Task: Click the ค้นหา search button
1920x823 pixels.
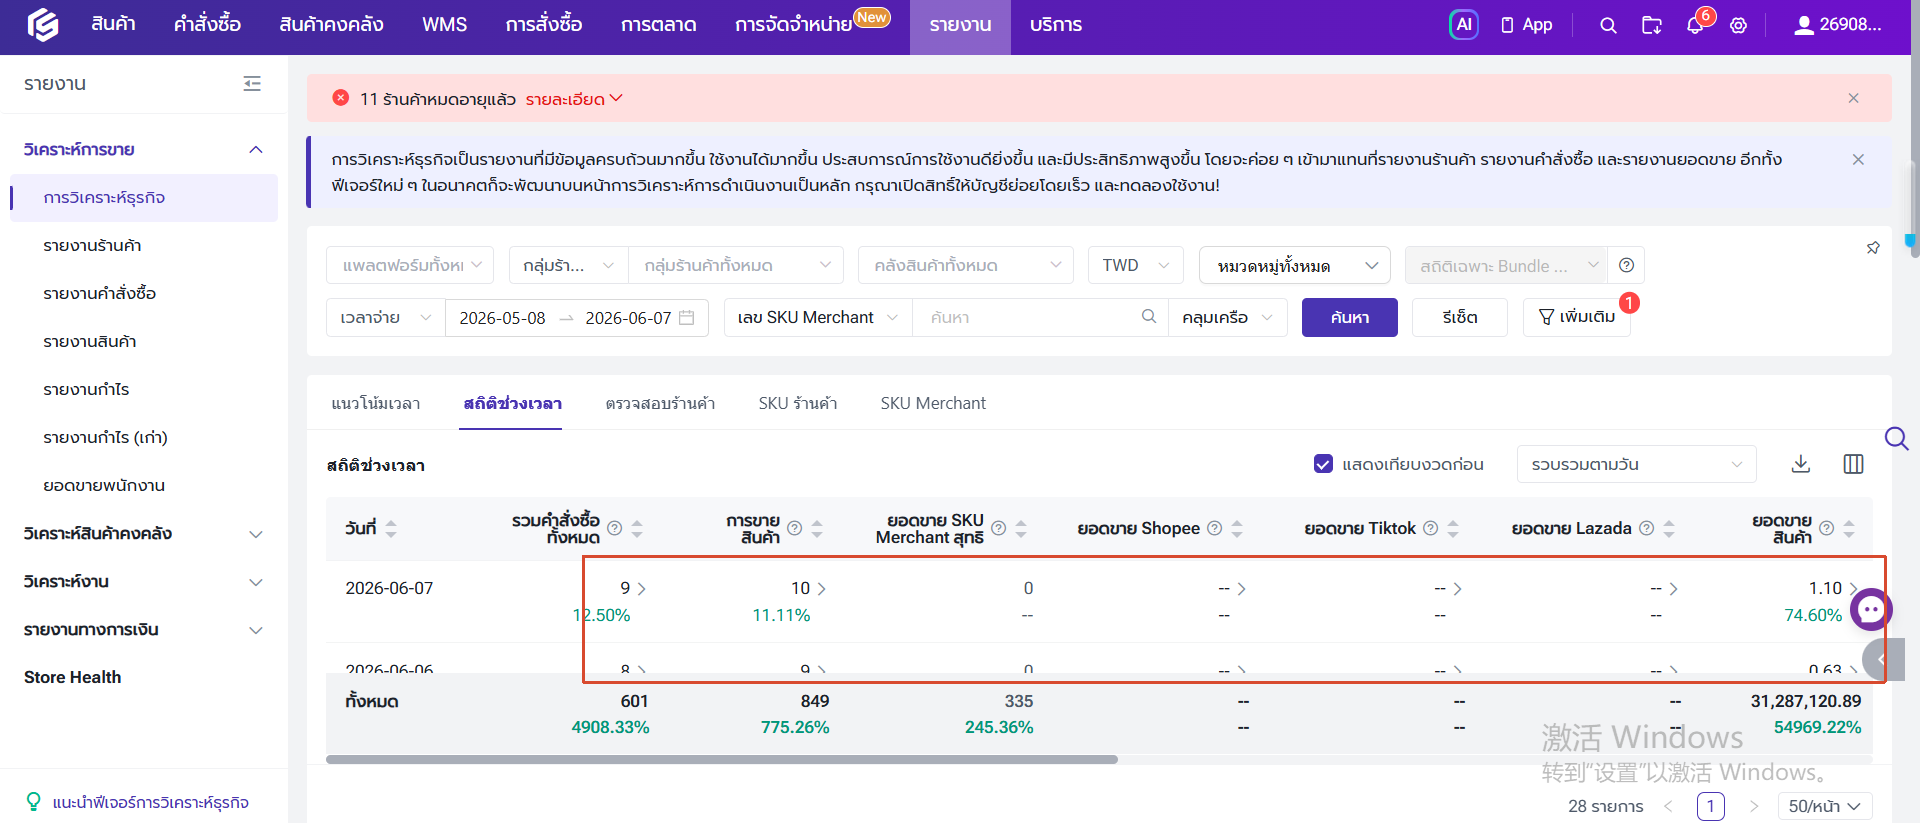Action: 1350,317
